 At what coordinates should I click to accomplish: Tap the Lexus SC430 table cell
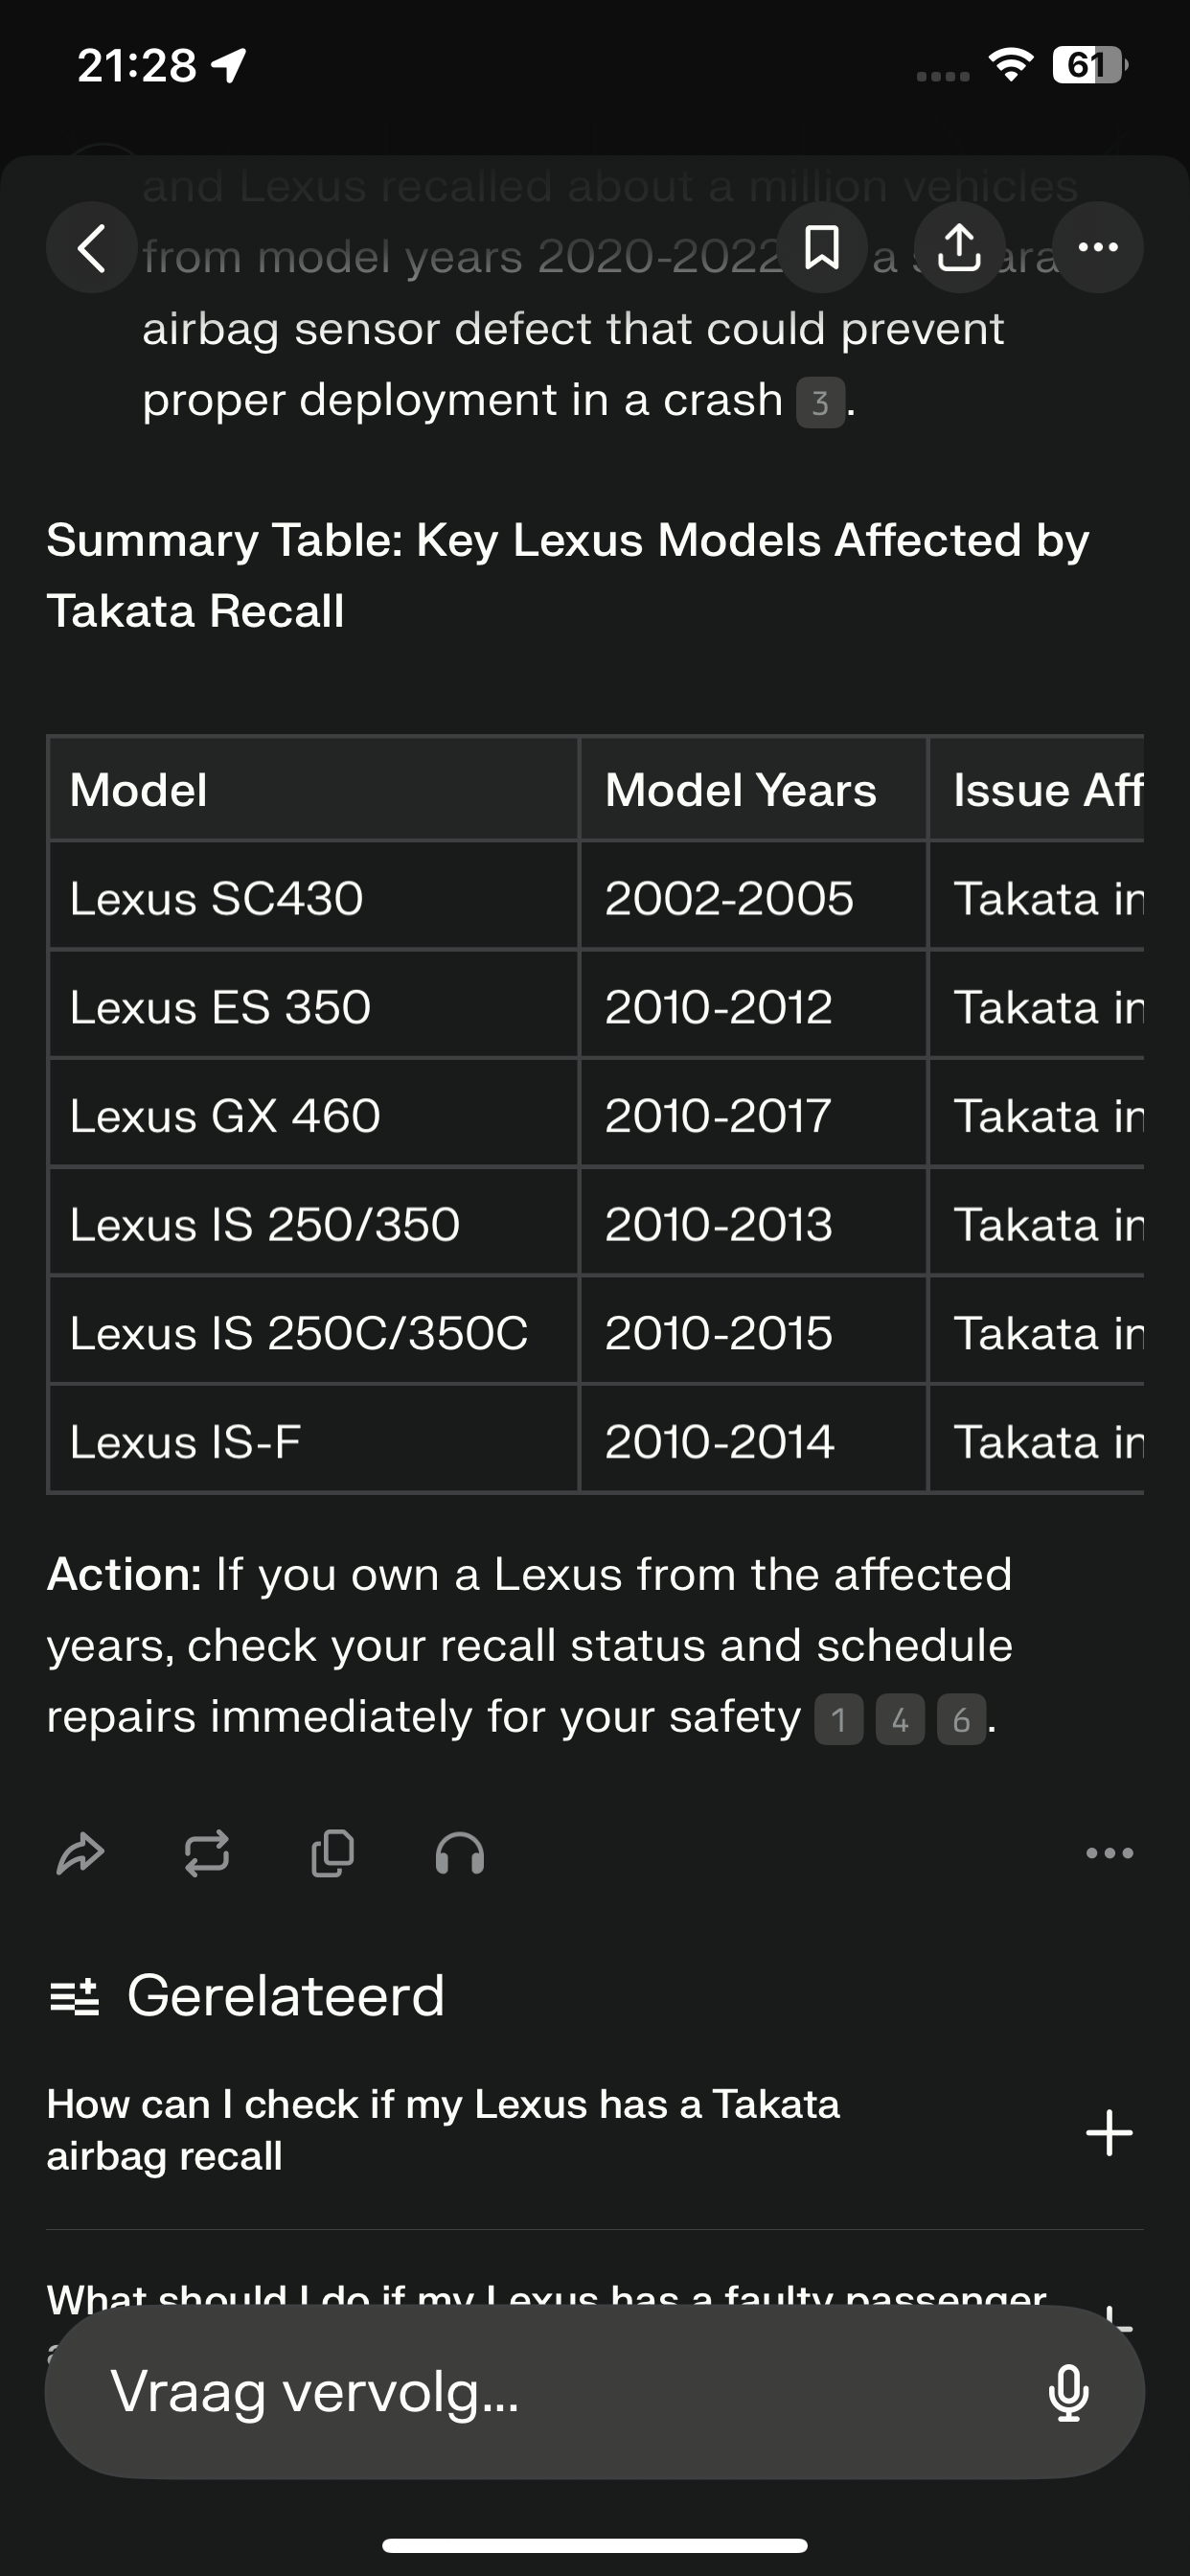[312, 898]
